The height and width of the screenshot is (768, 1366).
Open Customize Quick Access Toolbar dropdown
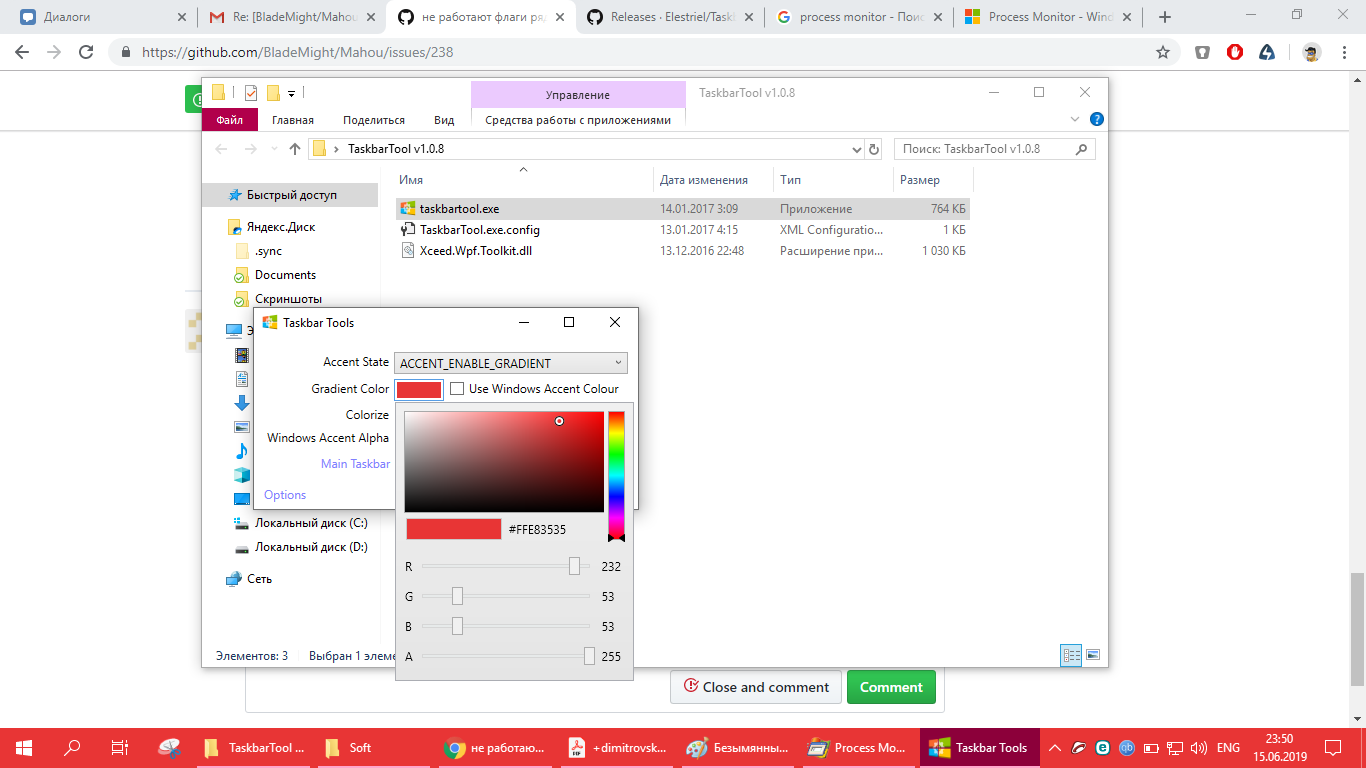click(291, 93)
